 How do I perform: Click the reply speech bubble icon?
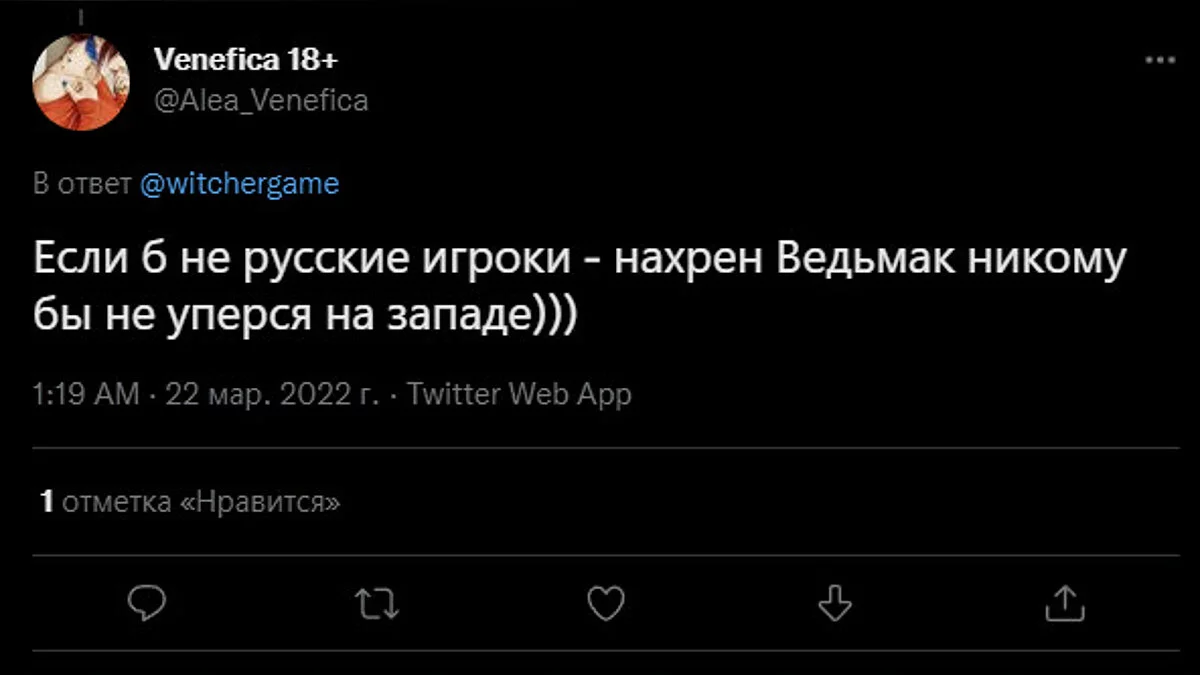147,603
